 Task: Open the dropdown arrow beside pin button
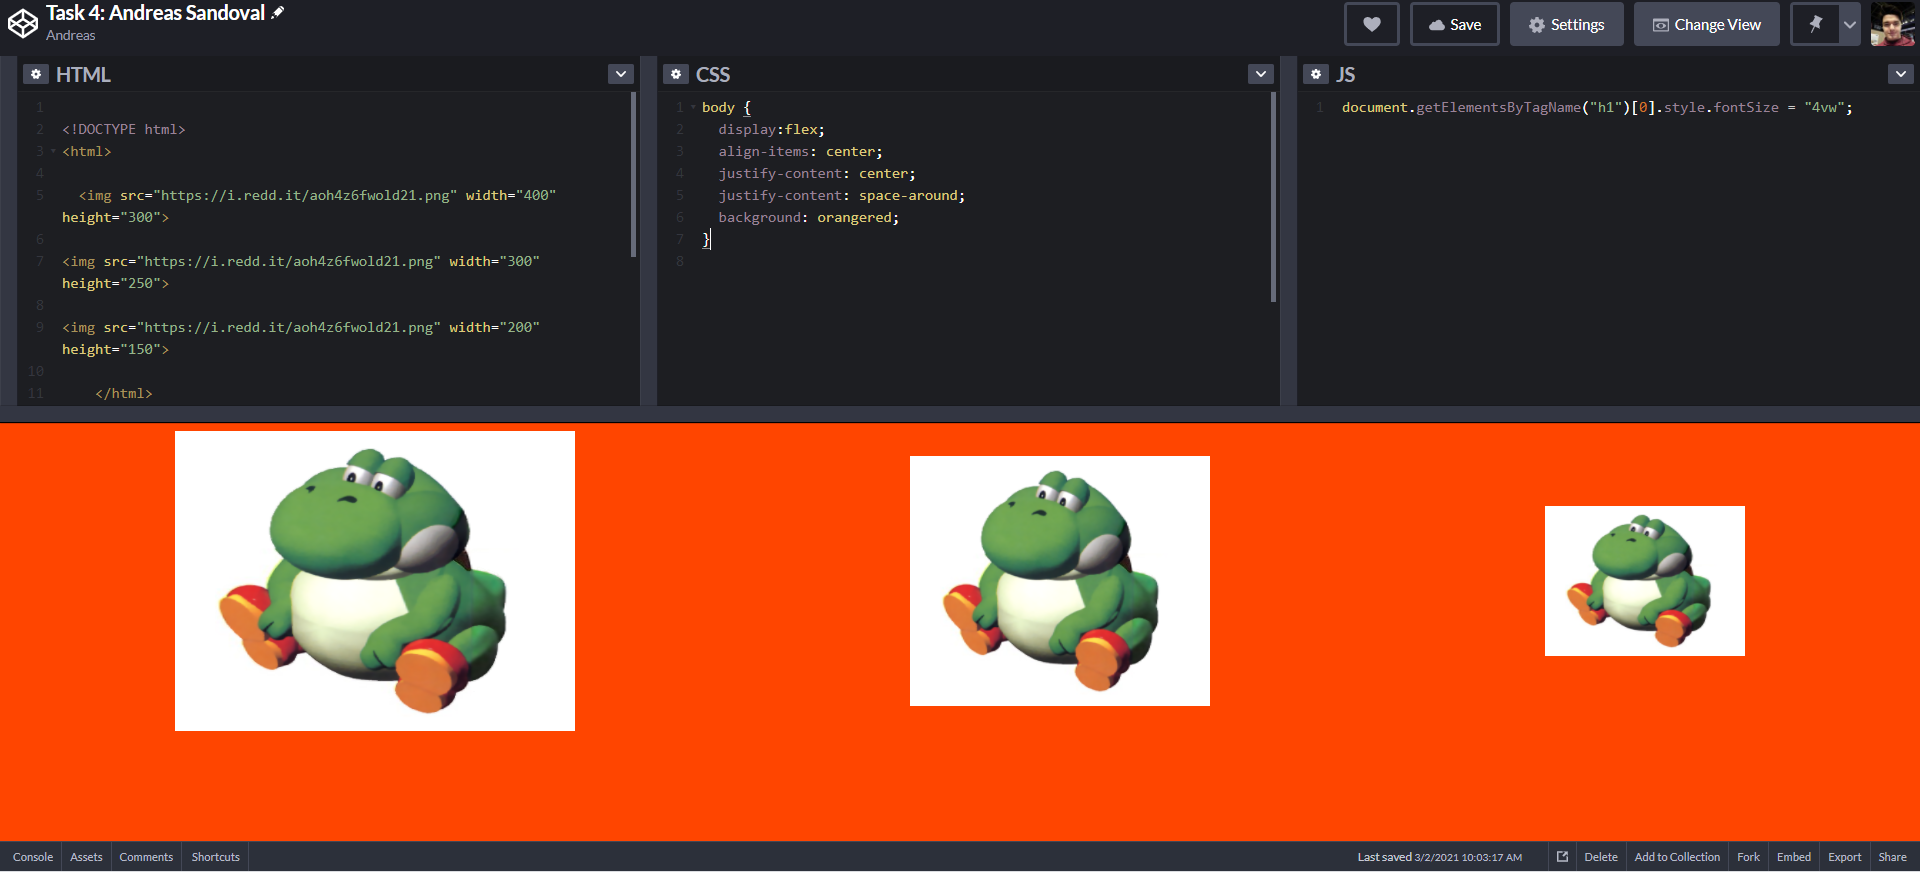tap(1850, 24)
